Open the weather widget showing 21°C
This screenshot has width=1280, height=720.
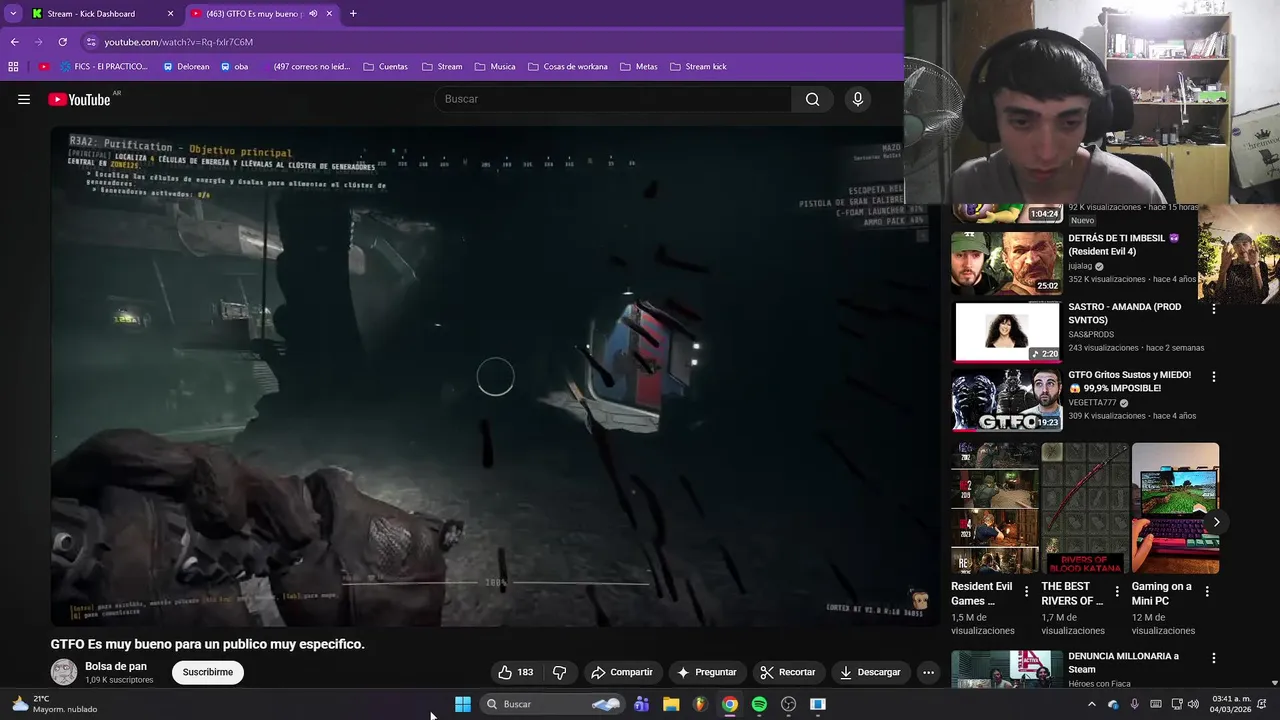pyautogui.click(x=55, y=704)
